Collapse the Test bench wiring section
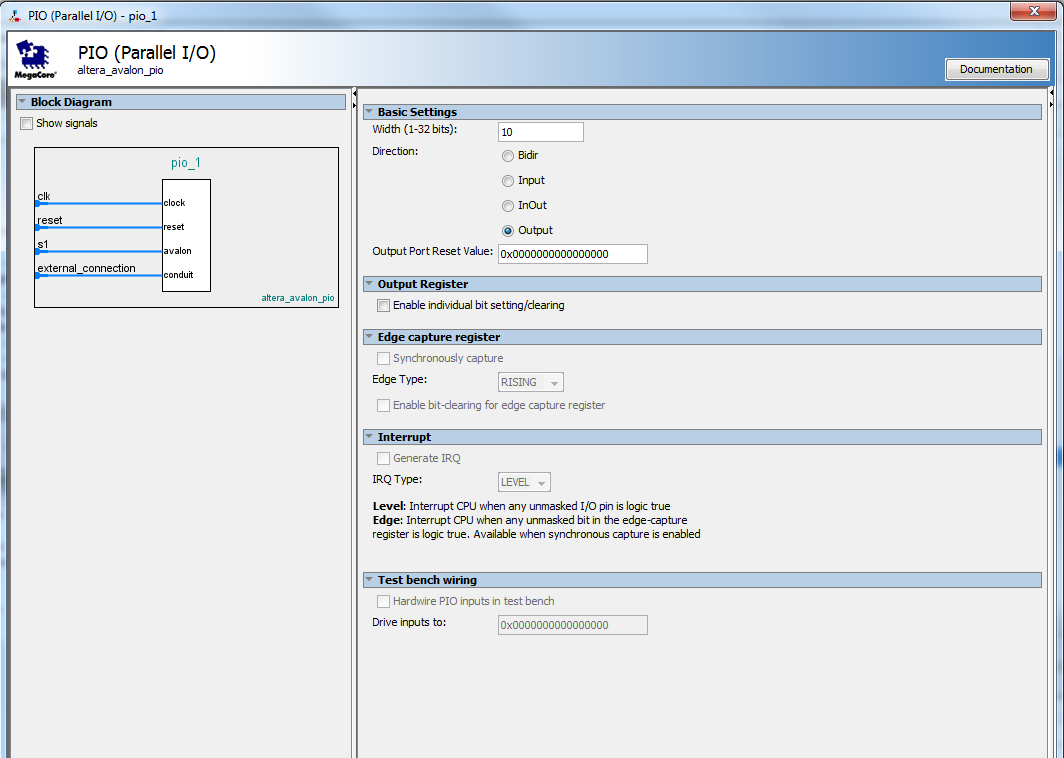Image resolution: width=1064 pixels, height=758 pixels. pyautogui.click(x=369, y=580)
